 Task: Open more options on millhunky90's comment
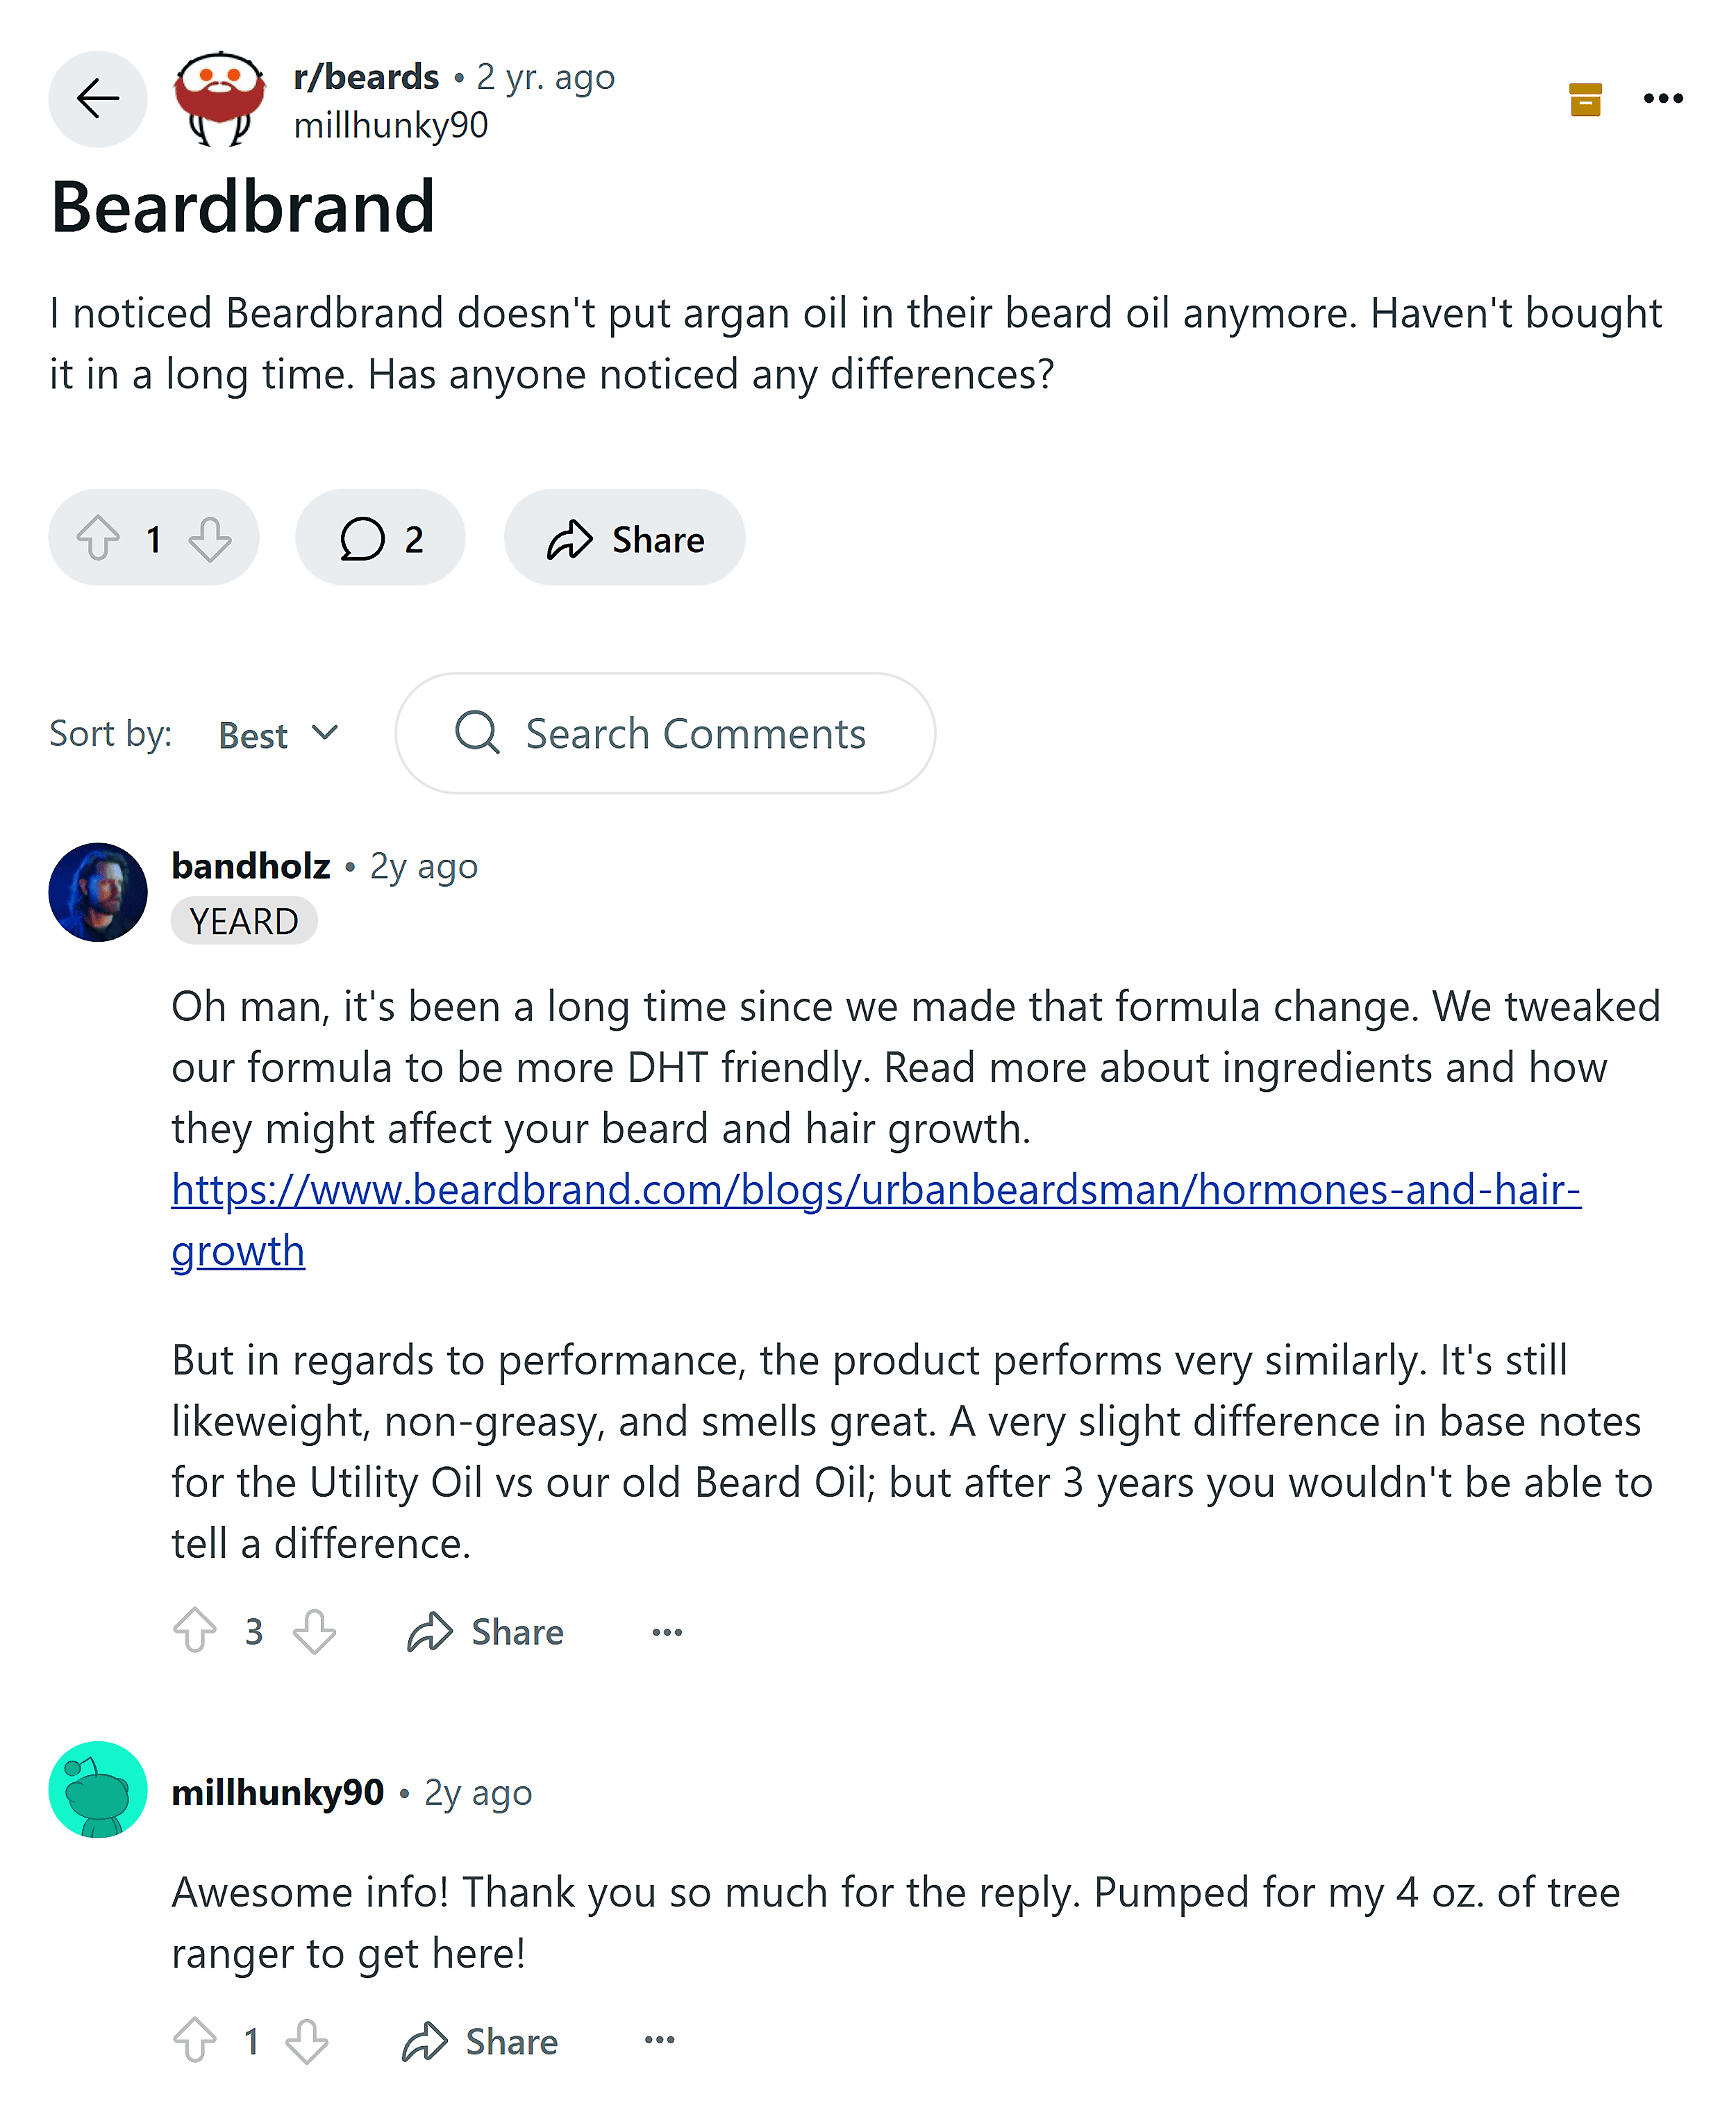pyautogui.click(x=660, y=2041)
